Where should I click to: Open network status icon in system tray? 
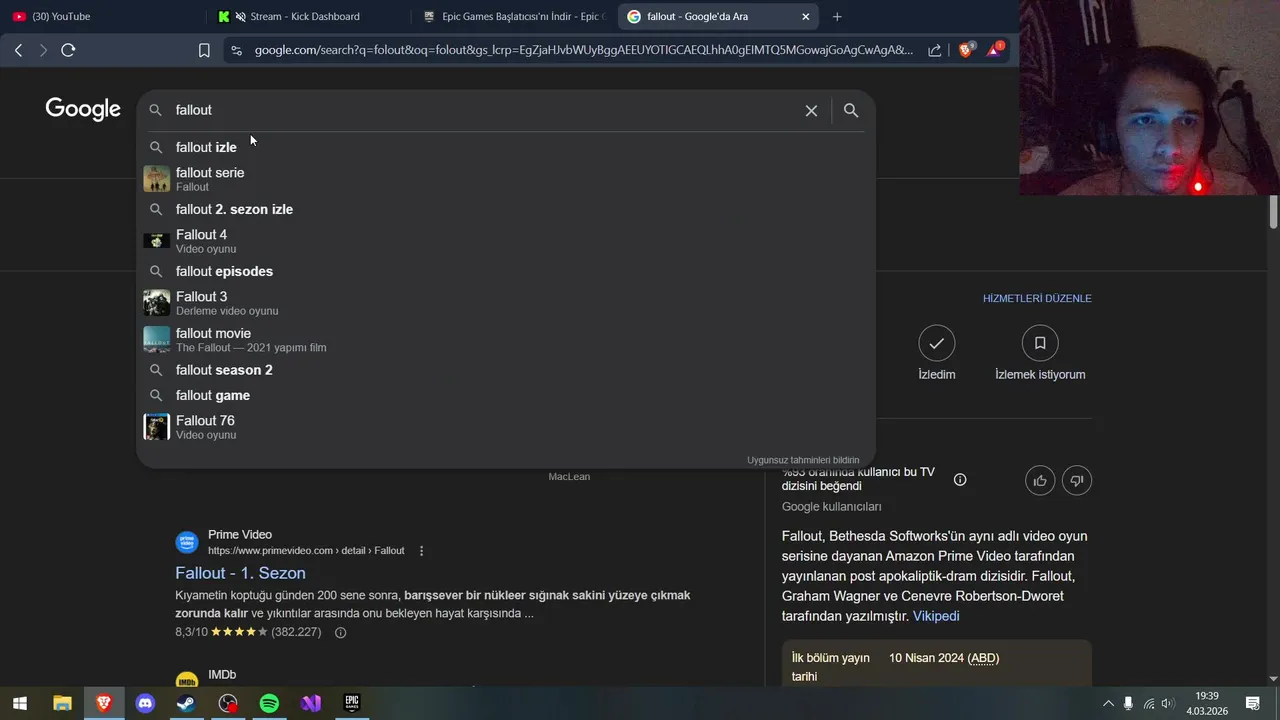[1148, 703]
